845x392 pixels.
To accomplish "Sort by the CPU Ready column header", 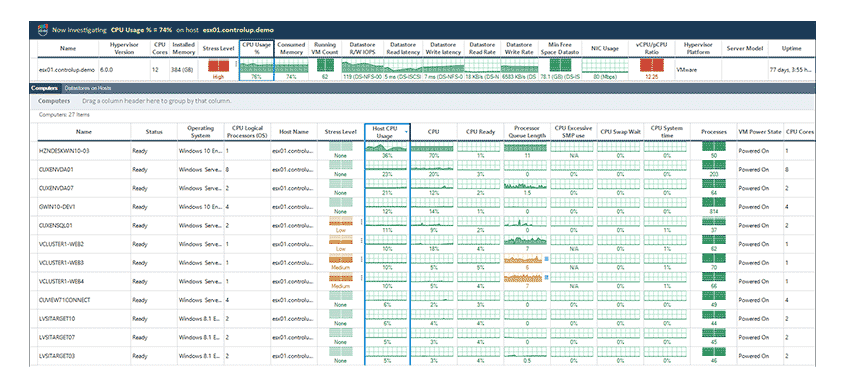I will click(x=480, y=132).
